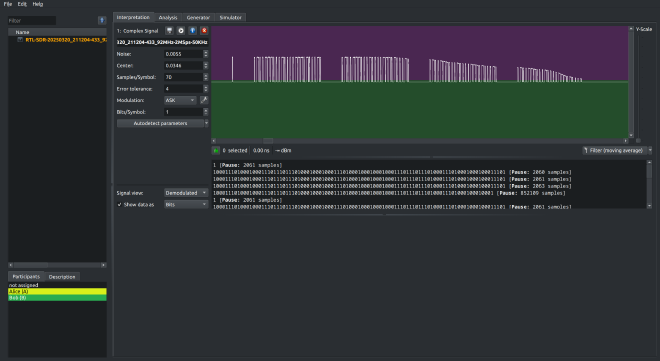Open the Signal view Demodulated dropdown
The image size is (660, 361).
(186, 193)
